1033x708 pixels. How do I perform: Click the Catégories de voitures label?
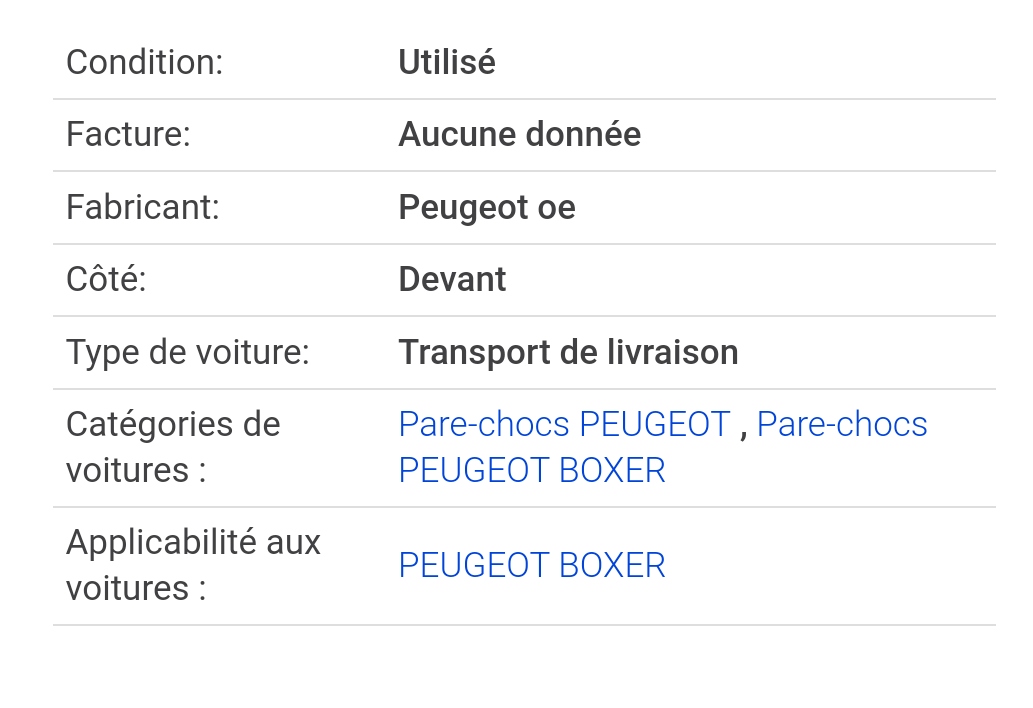tap(173, 447)
